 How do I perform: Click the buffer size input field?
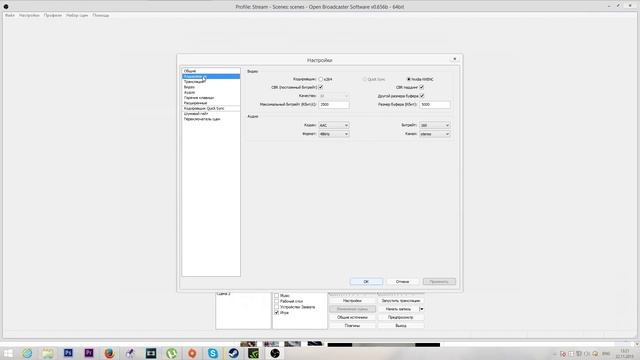tap(435, 104)
